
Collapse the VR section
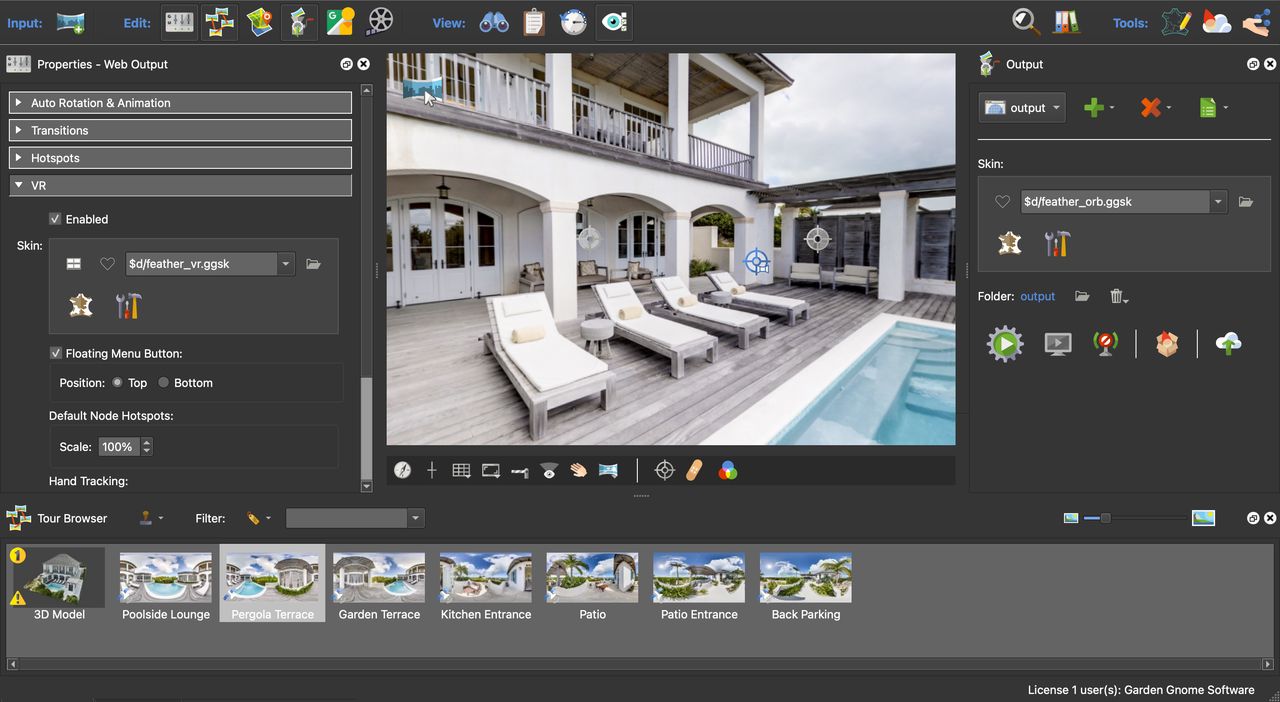click(x=180, y=185)
